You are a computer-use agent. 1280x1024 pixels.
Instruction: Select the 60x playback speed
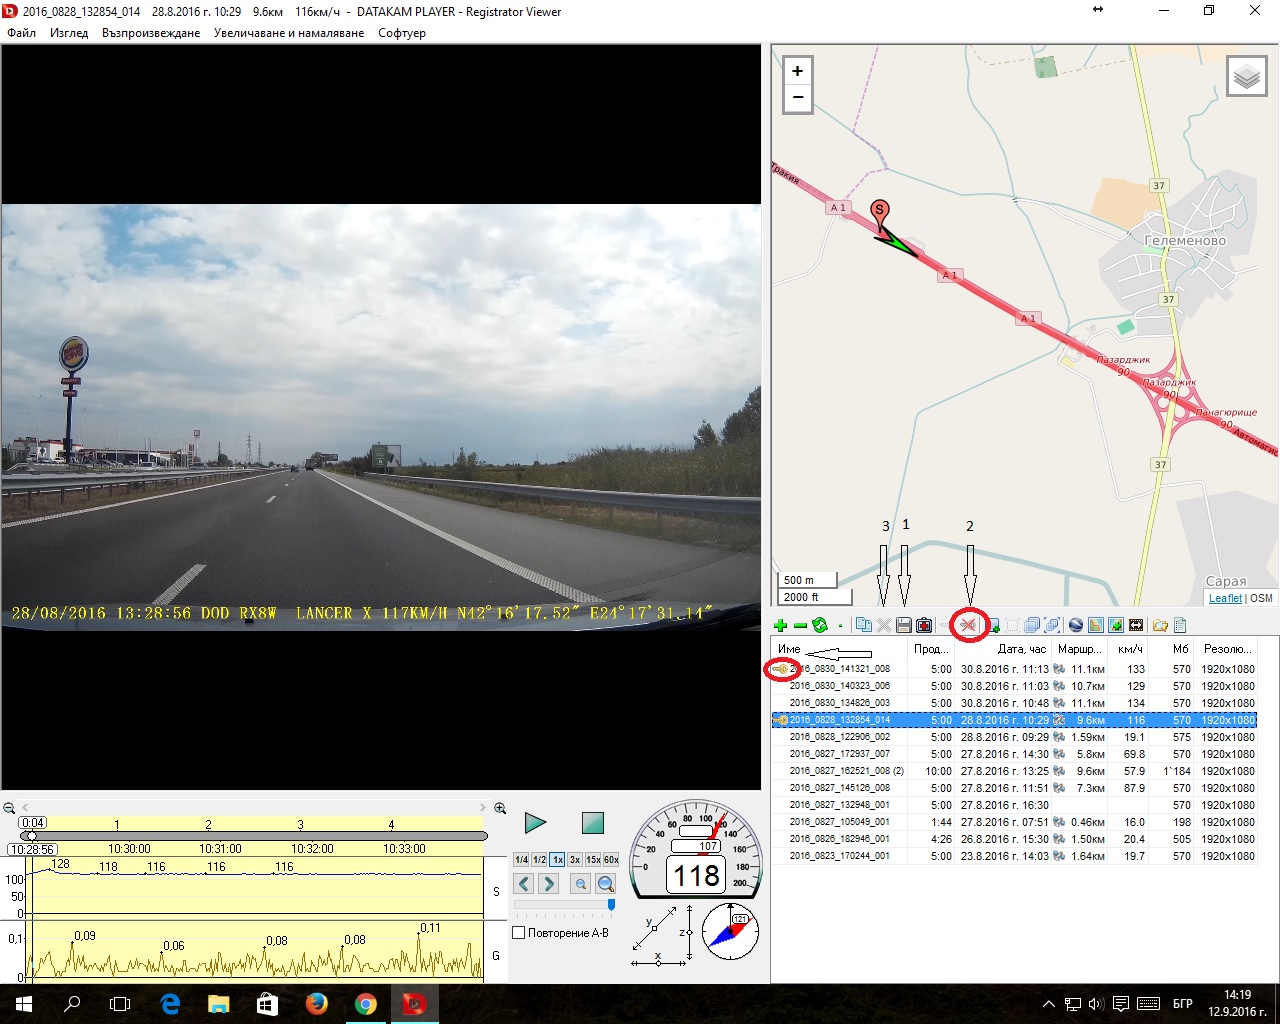[611, 860]
